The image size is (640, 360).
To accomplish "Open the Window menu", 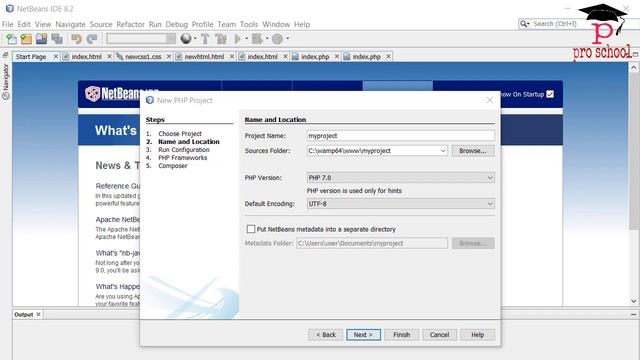I will pos(276,24).
